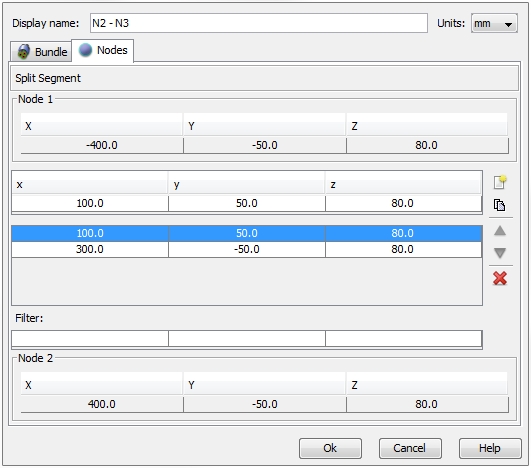Click the Bundle tab helmet icon
Viewport: 531px width, 468px height.
click(23, 52)
